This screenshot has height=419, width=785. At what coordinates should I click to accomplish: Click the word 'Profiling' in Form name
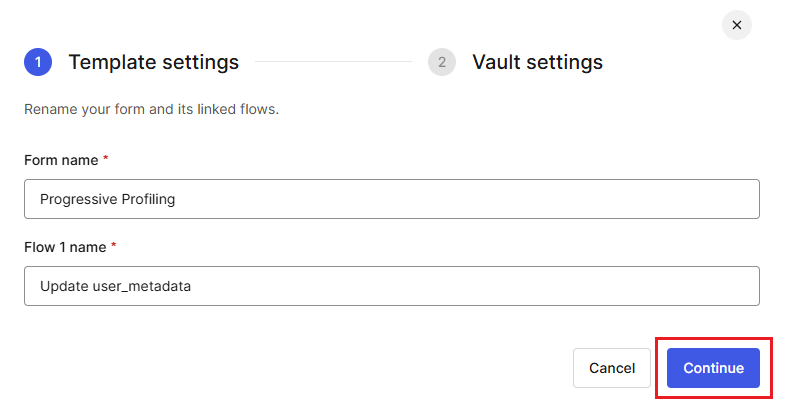click(148, 199)
